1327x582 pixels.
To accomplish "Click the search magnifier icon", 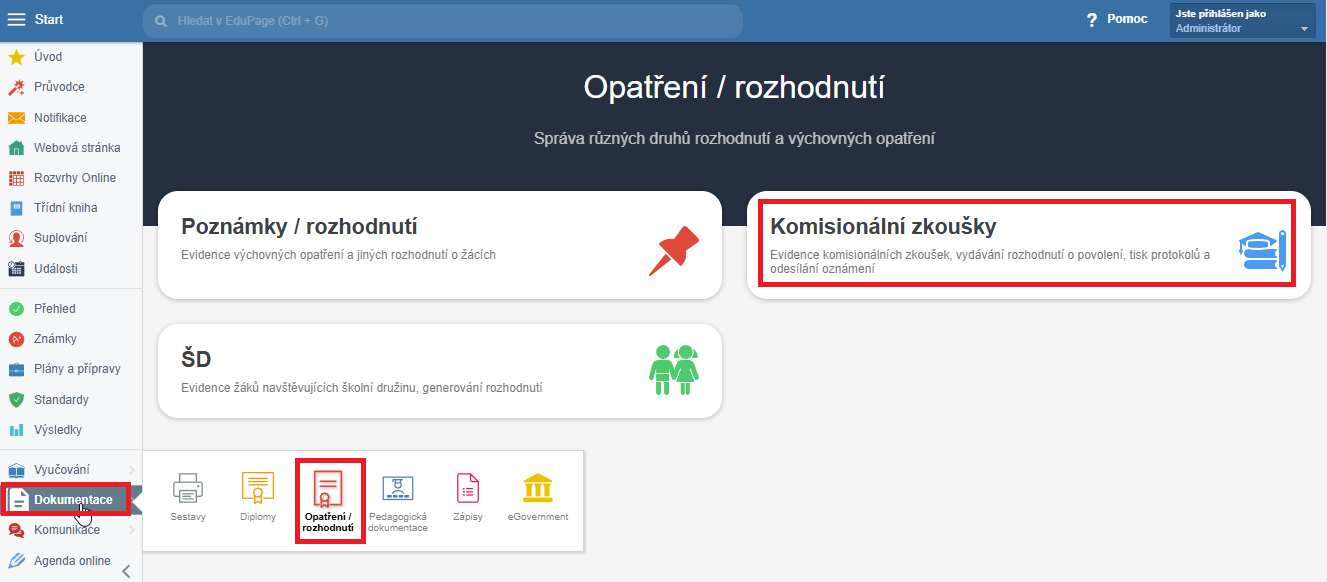I will click(x=162, y=20).
